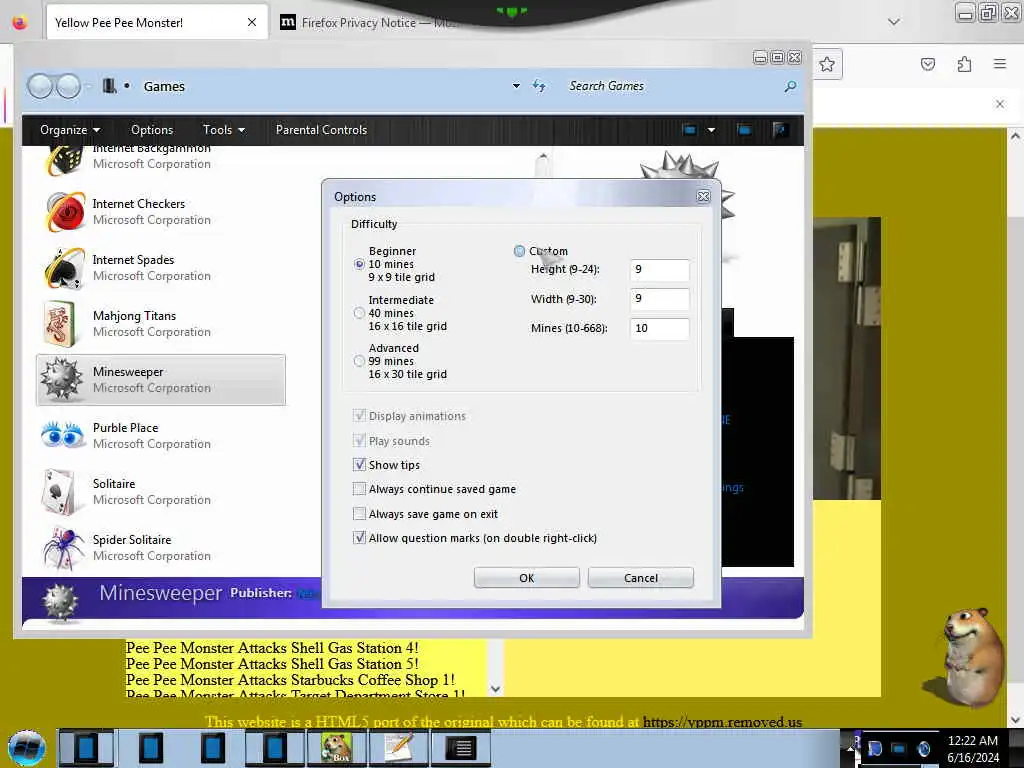Image resolution: width=1024 pixels, height=768 pixels.
Task: Toggle Show tips checkbox
Action: pyautogui.click(x=359, y=465)
